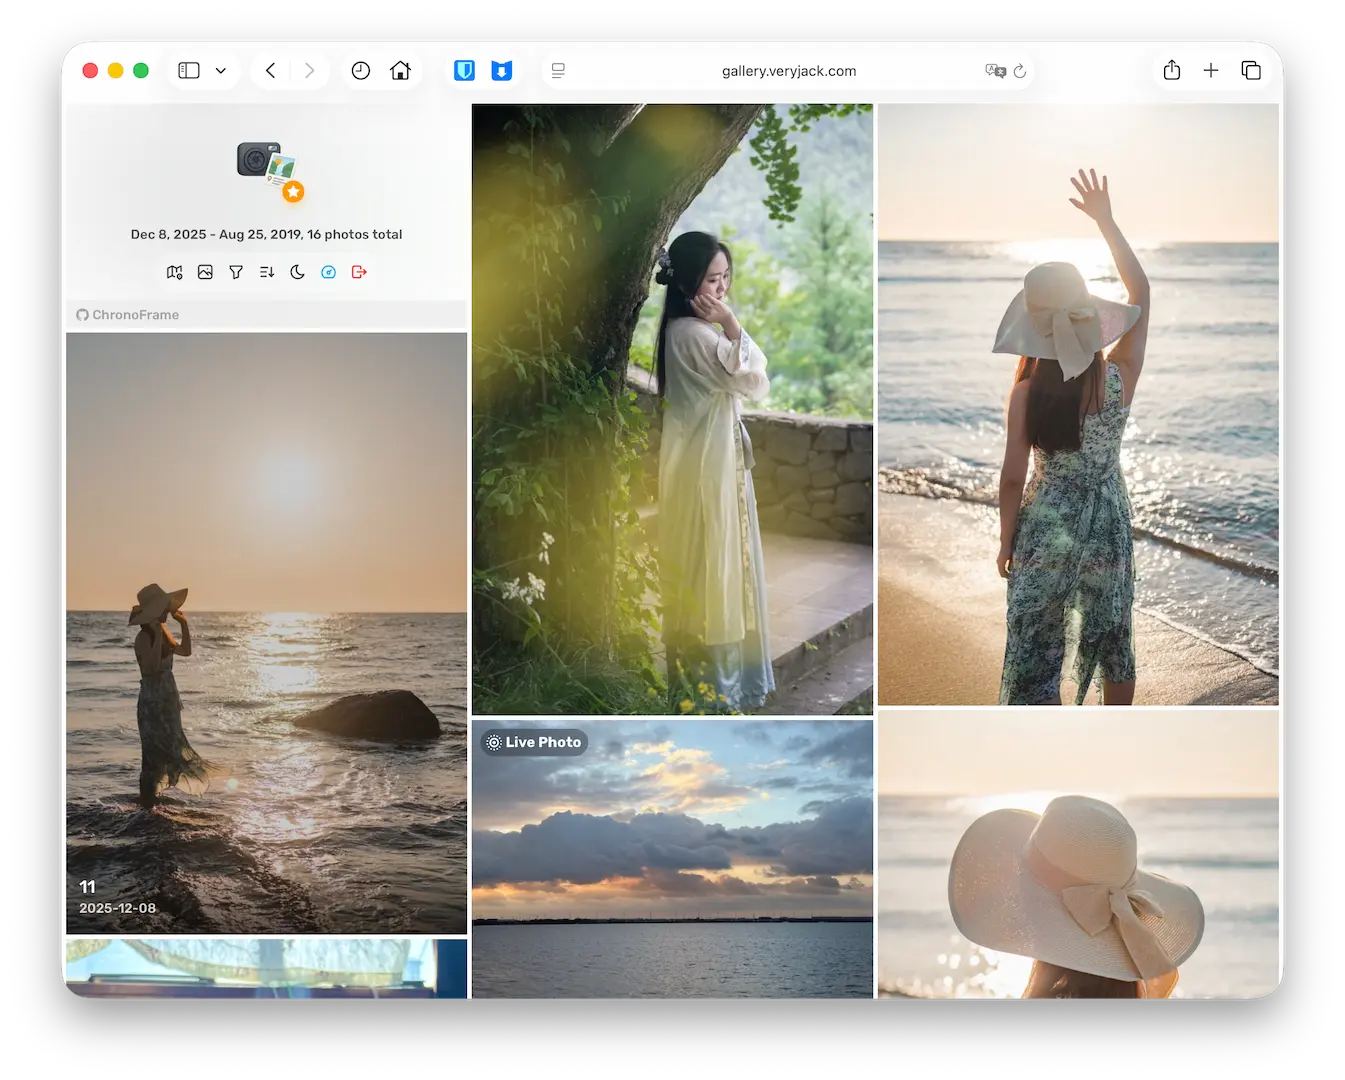
Task: Go to the home page
Action: point(400,71)
